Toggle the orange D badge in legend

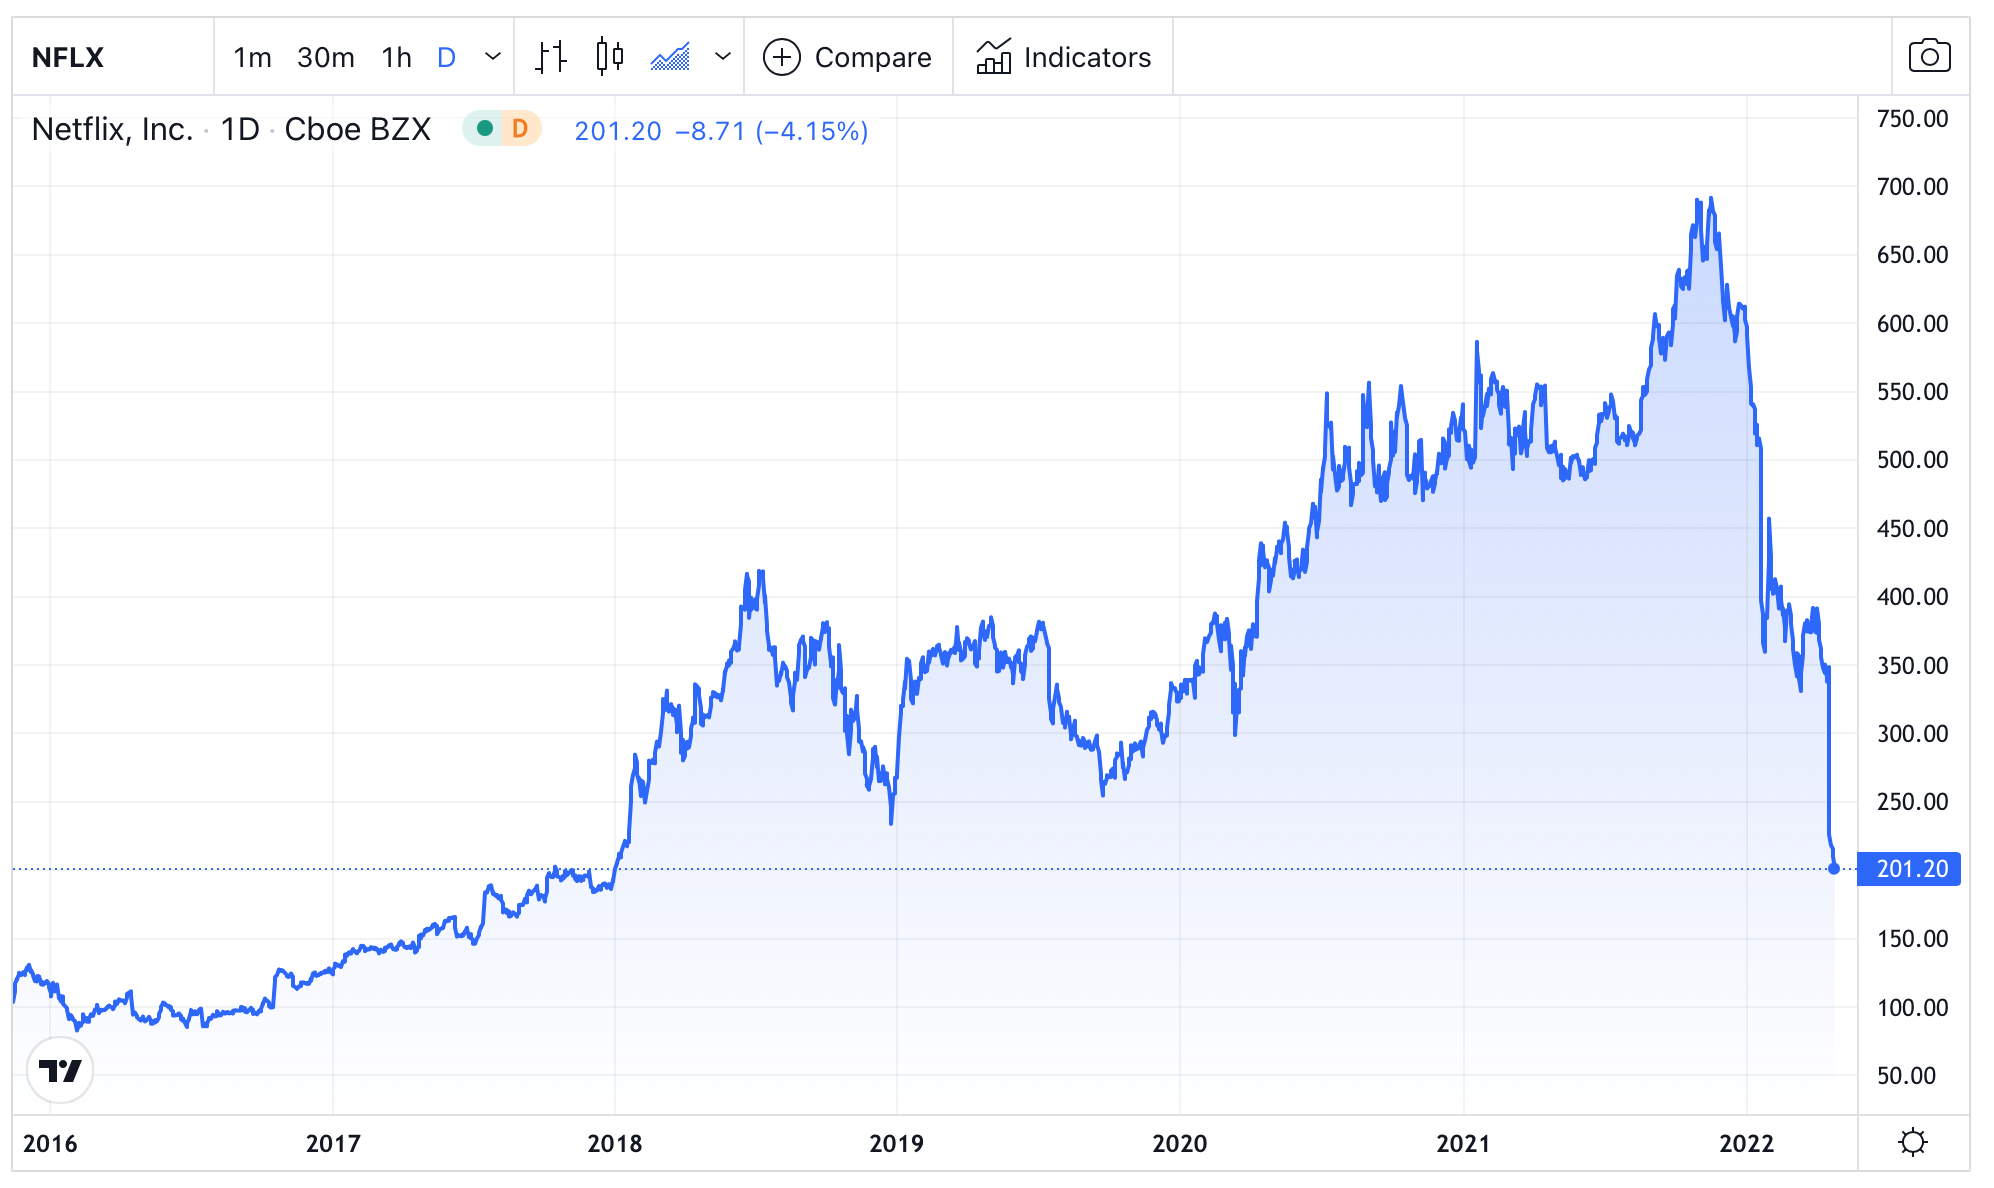[518, 129]
